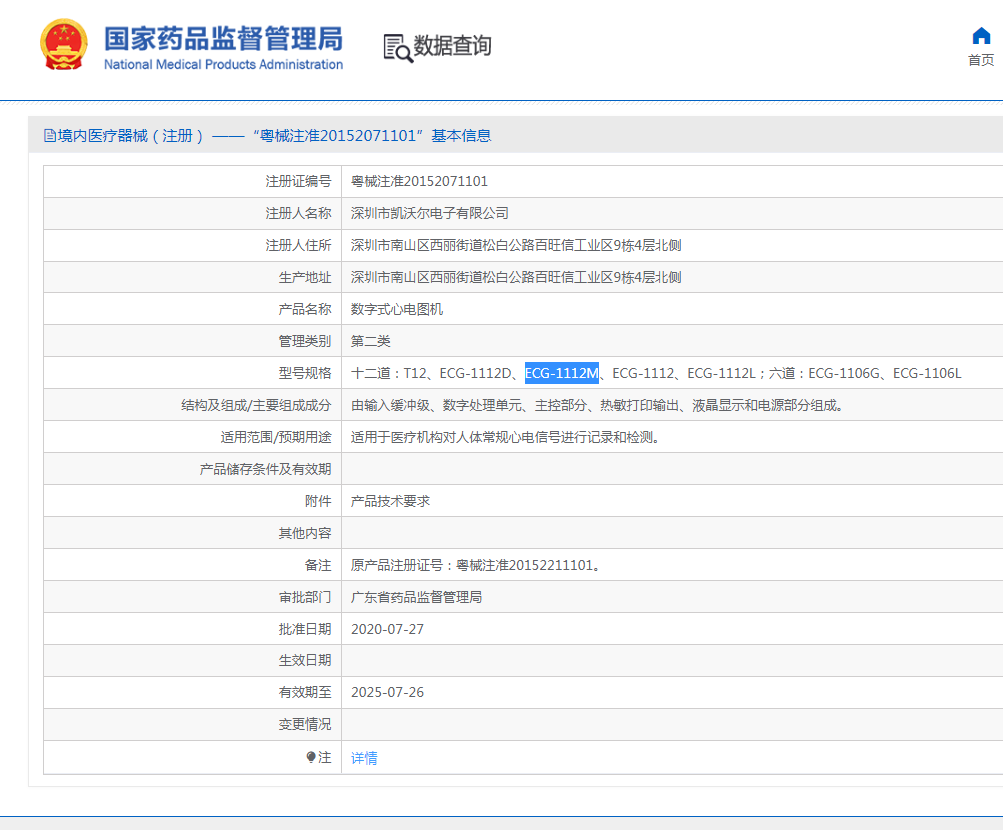The height and width of the screenshot is (830, 1003).
Task: Click 首页 label under home icon
Action: point(981,60)
